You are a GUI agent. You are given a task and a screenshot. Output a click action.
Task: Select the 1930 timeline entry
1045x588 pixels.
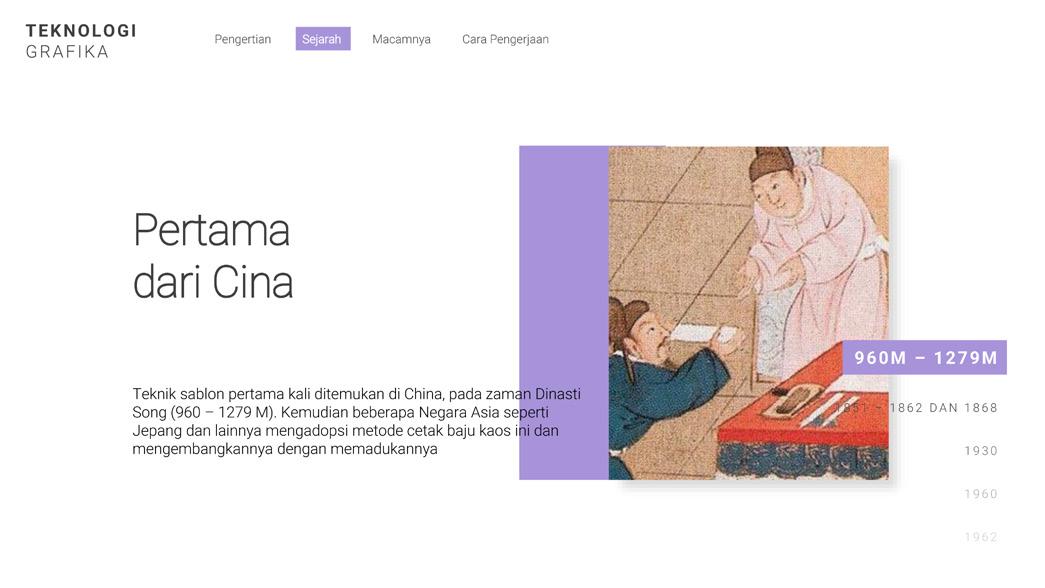pyautogui.click(x=981, y=451)
